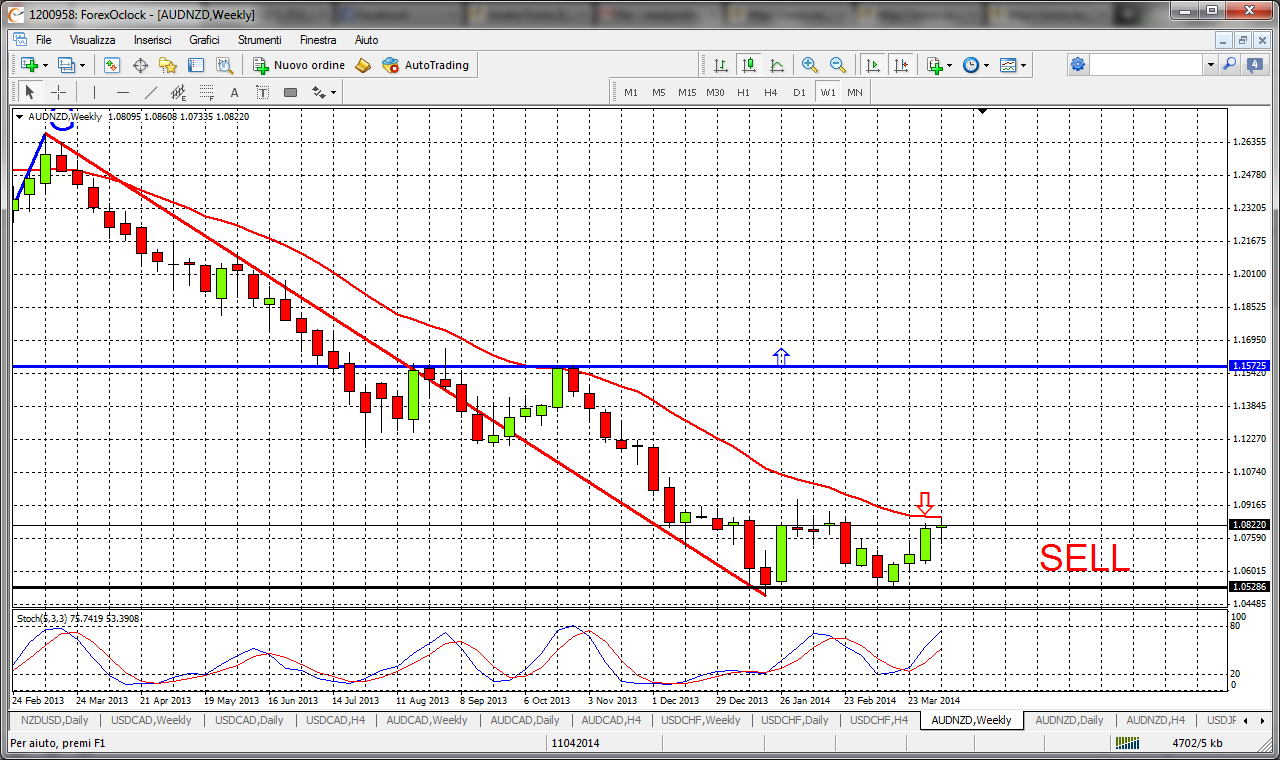Switch to M5 timeframe
This screenshot has width=1280, height=760.
click(658, 92)
